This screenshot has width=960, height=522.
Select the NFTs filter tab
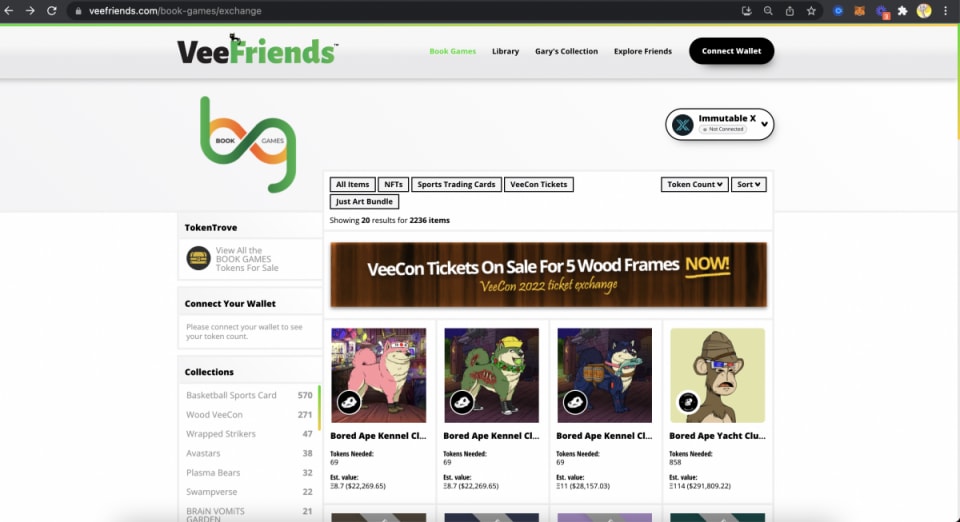coord(393,184)
